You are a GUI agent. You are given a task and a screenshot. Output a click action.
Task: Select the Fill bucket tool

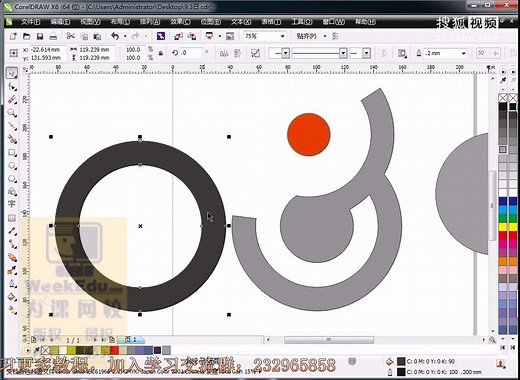pos(12,297)
